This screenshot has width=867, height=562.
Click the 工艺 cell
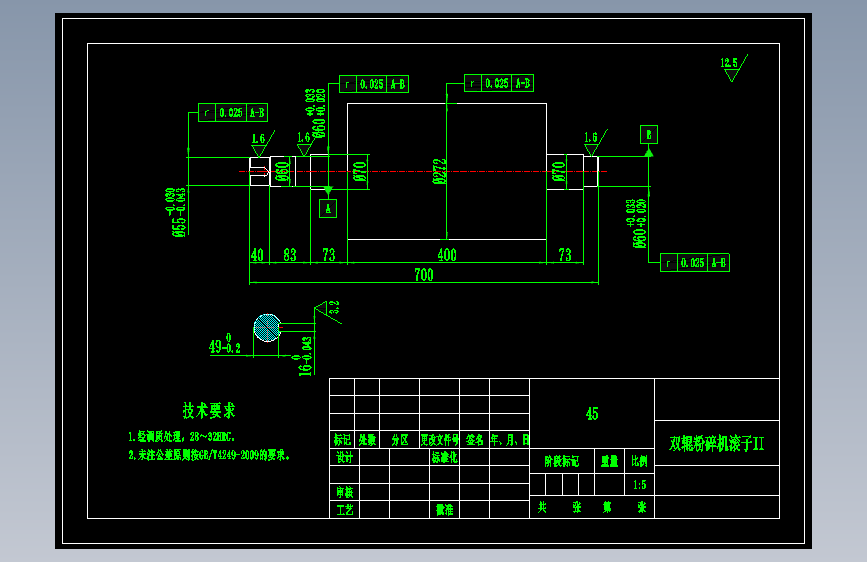pyautogui.click(x=344, y=509)
